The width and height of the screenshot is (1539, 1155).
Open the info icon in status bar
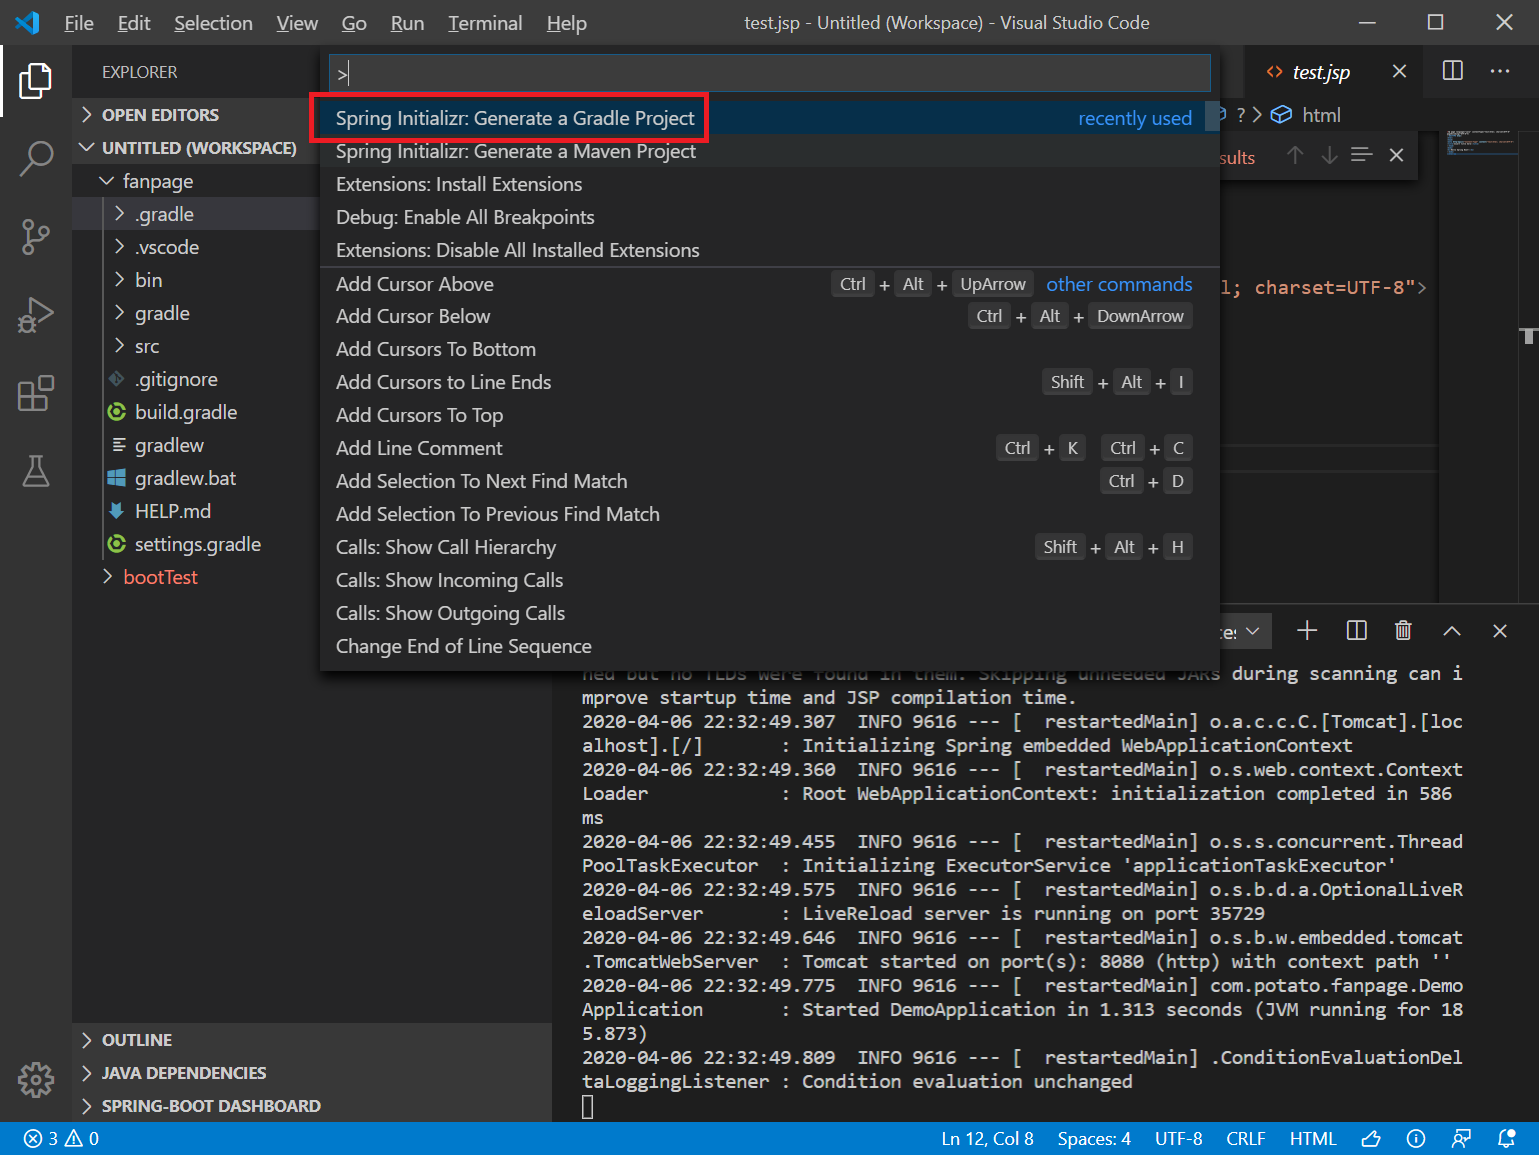[x=1416, y=1138]
